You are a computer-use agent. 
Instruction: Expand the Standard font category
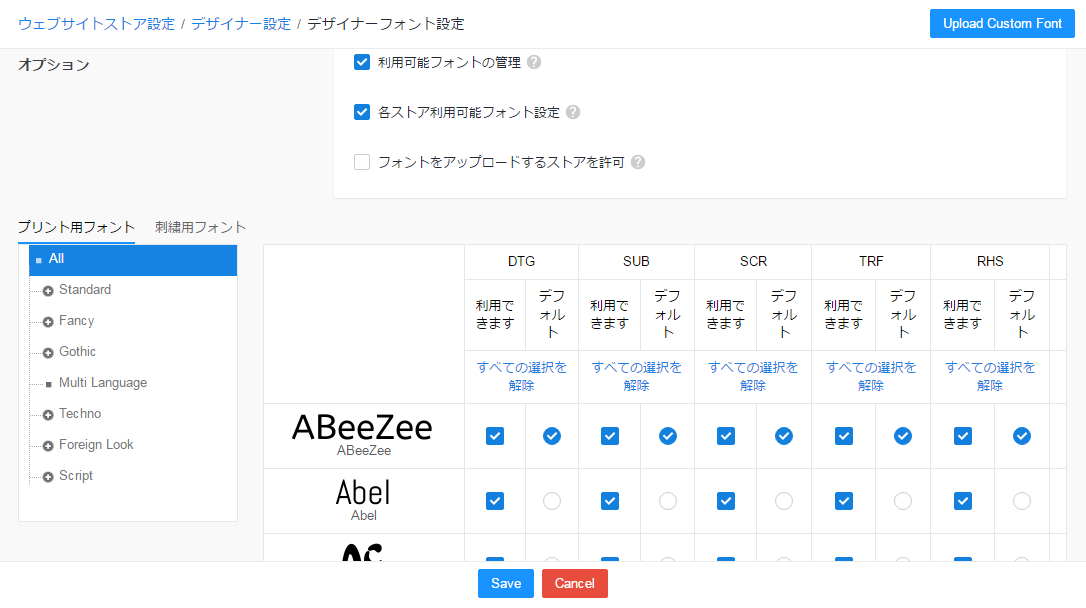[x=48, y=291]
